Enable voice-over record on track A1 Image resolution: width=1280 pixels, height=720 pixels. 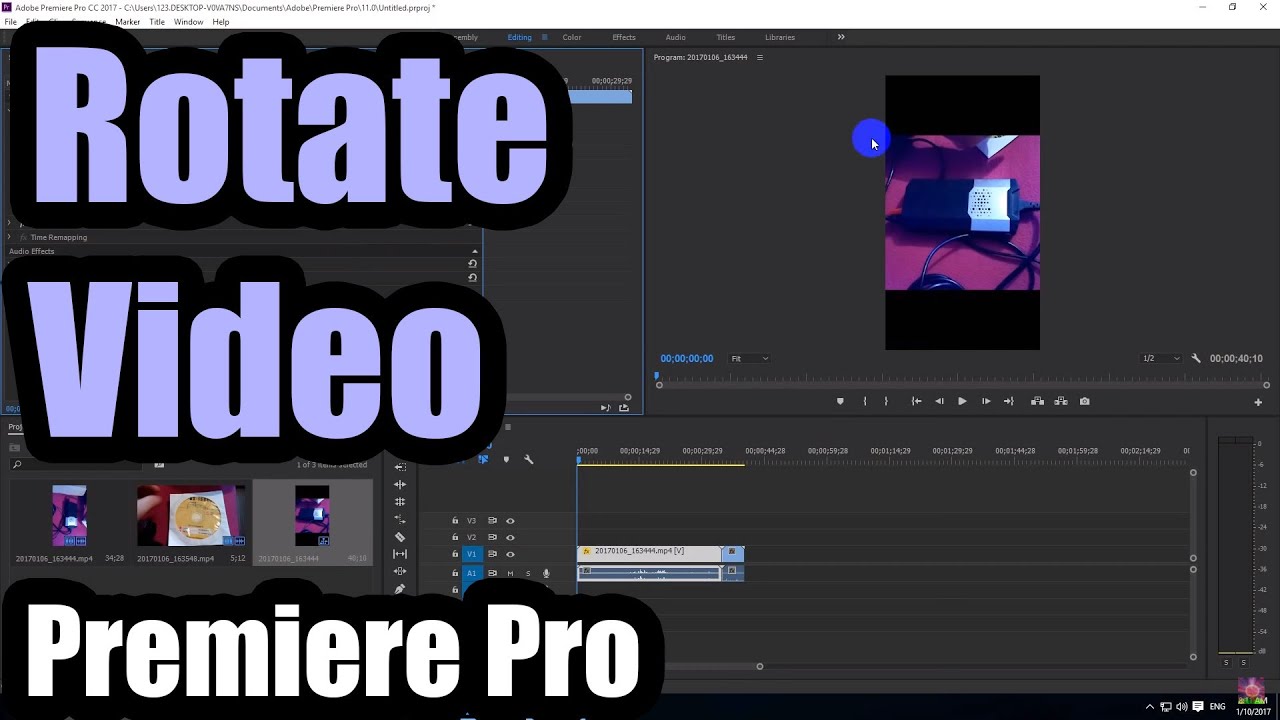pos(546,573)
